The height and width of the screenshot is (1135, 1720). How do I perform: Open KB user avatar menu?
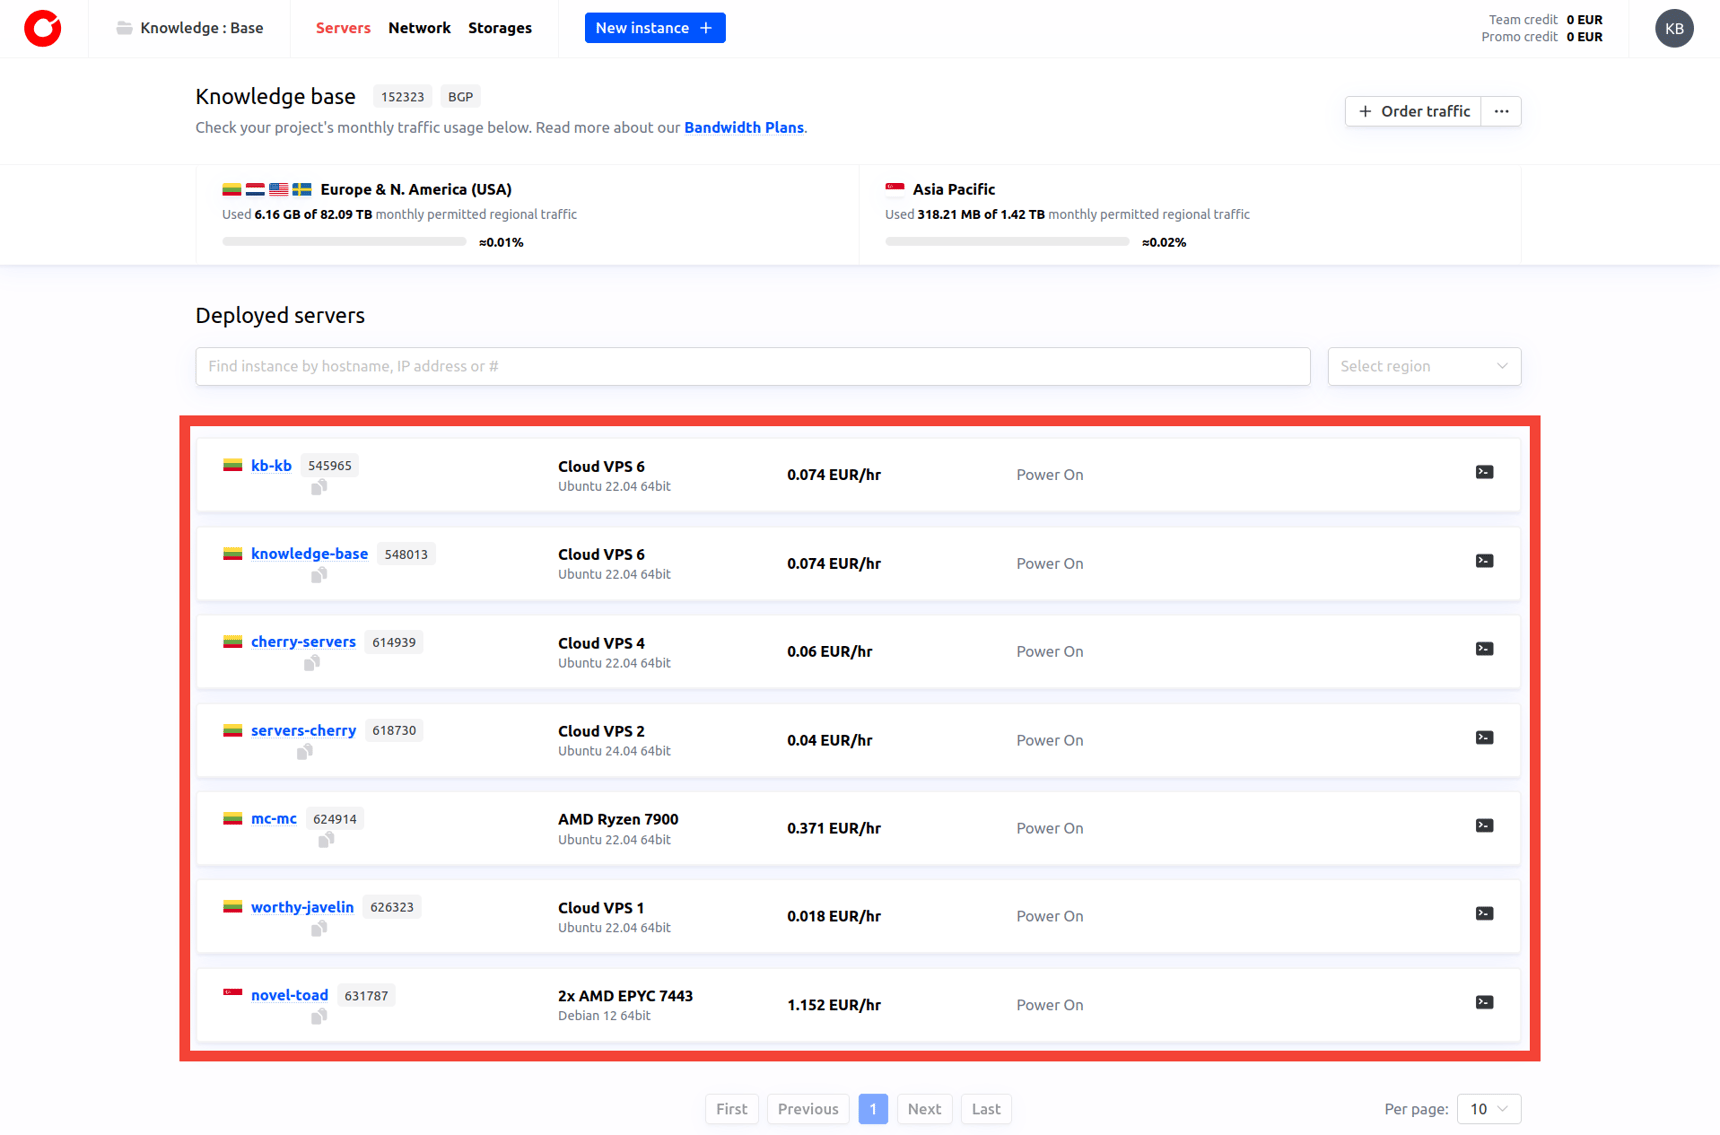[1673, 28]
